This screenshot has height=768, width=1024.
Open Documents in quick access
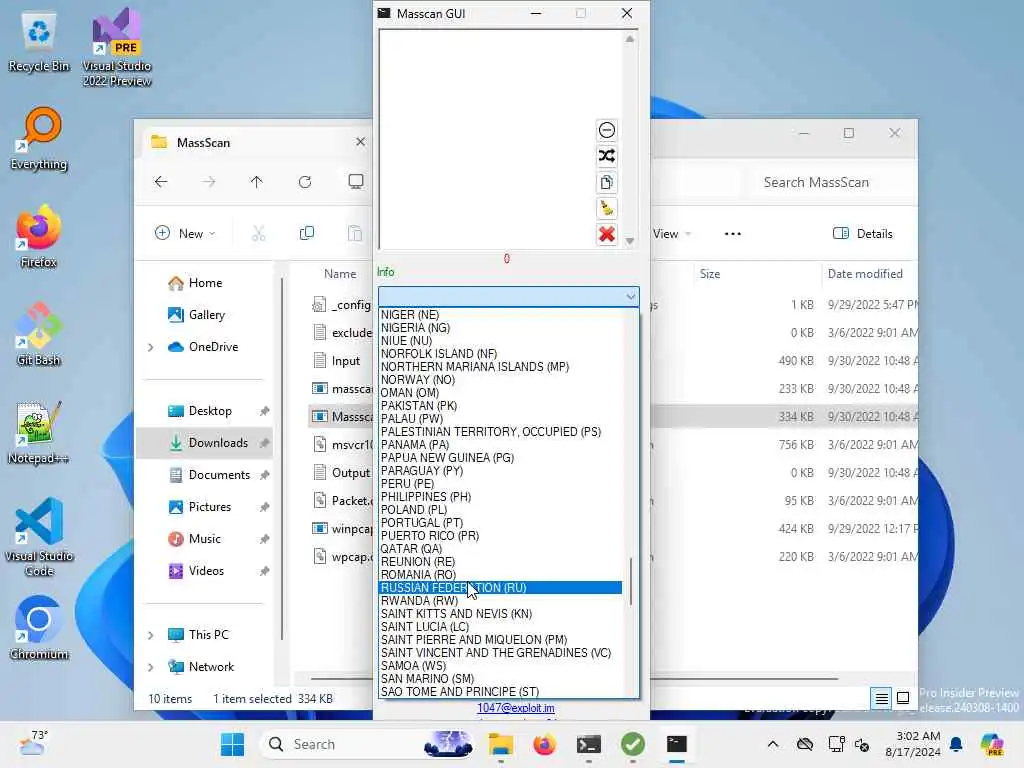[x=219, y=475]
